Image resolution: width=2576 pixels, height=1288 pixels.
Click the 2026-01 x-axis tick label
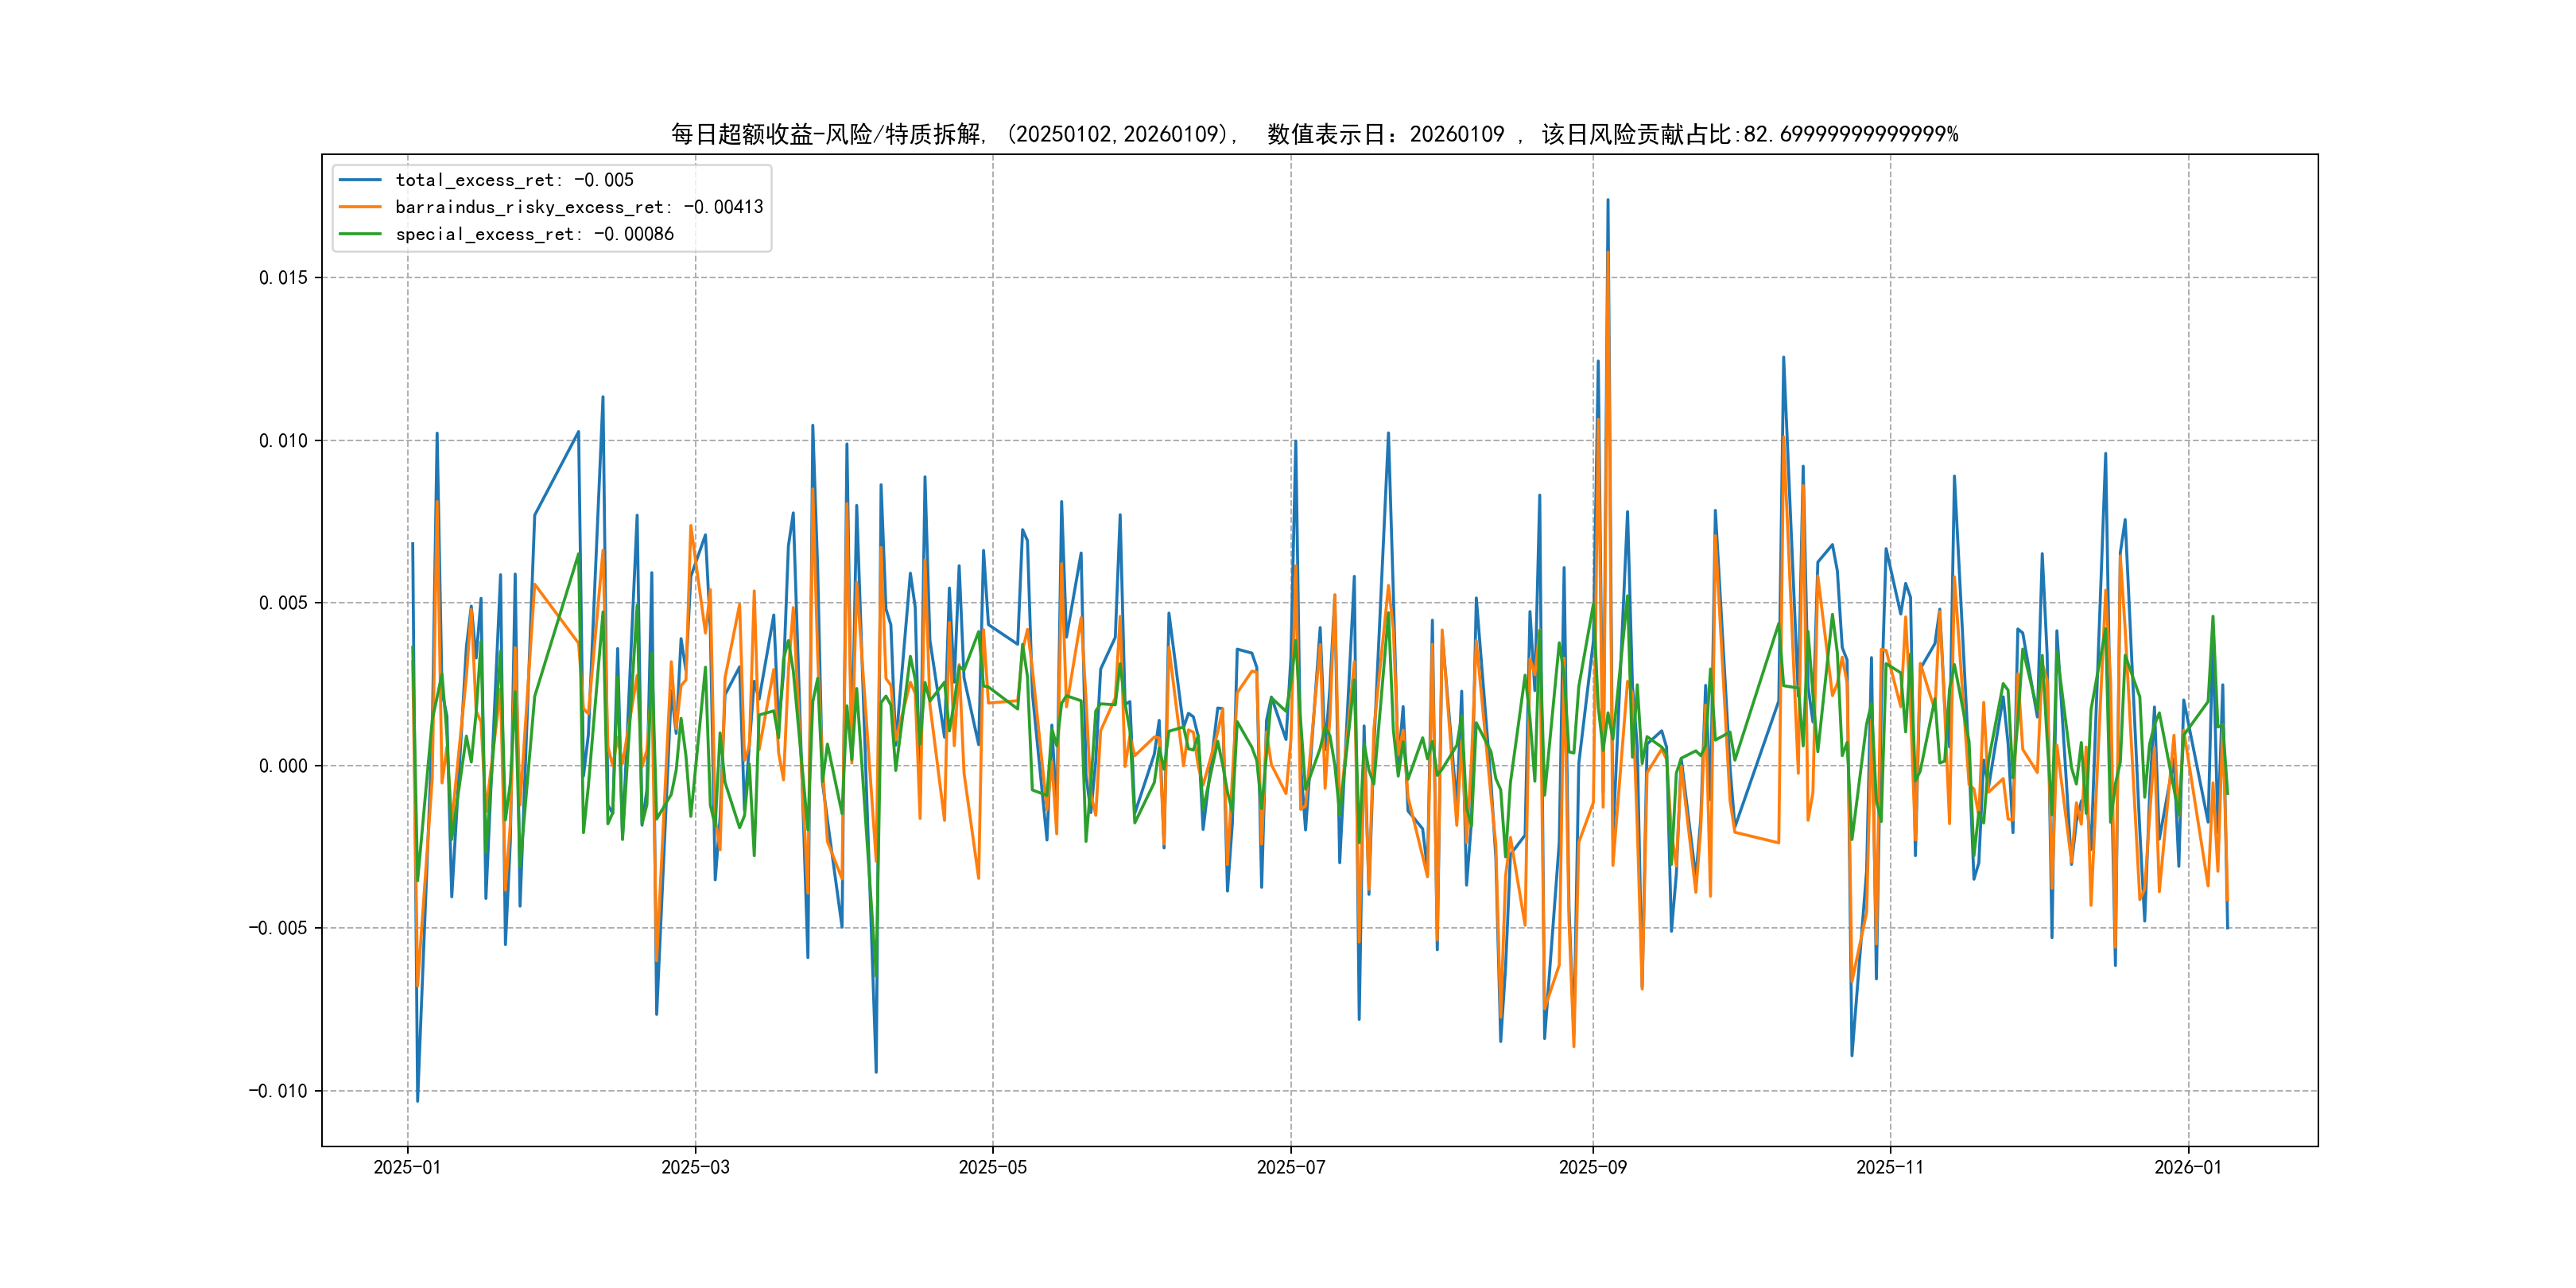pyautogui.click(x=2187, y=1167)
